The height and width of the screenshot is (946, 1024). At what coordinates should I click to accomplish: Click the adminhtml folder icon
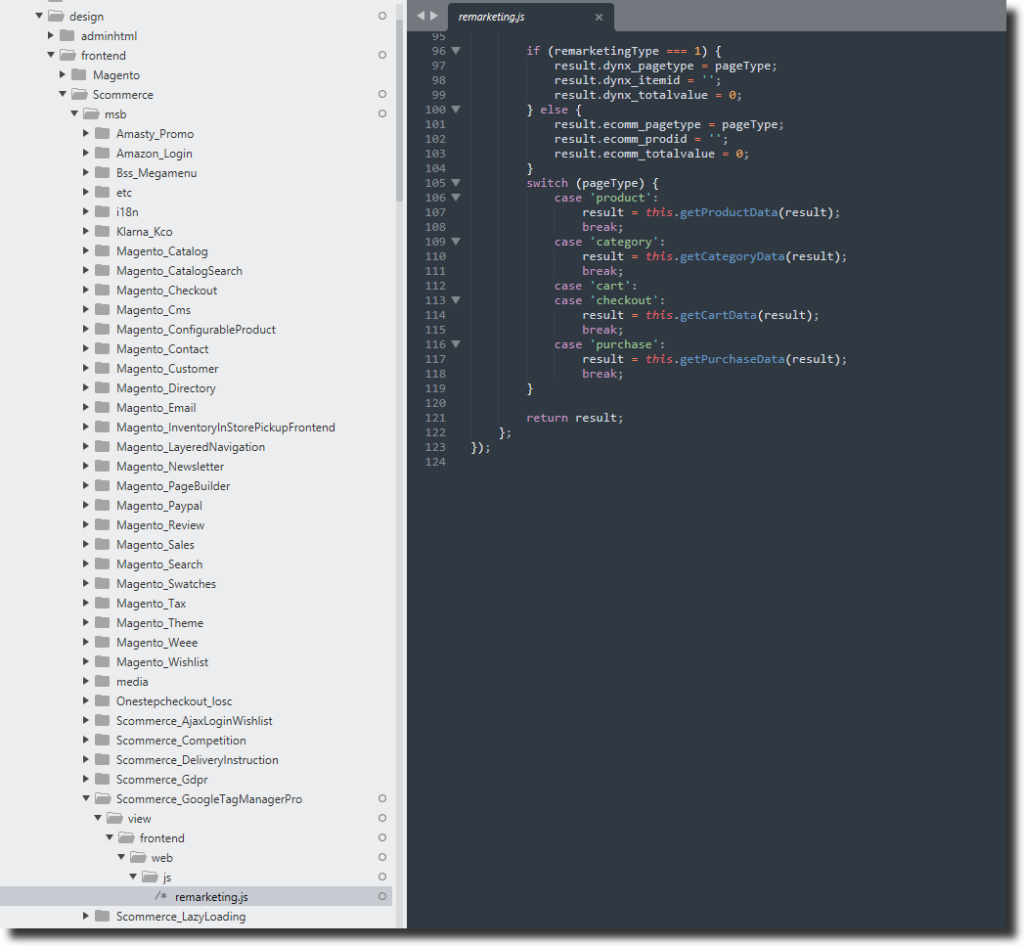click(x=67, y=36)
